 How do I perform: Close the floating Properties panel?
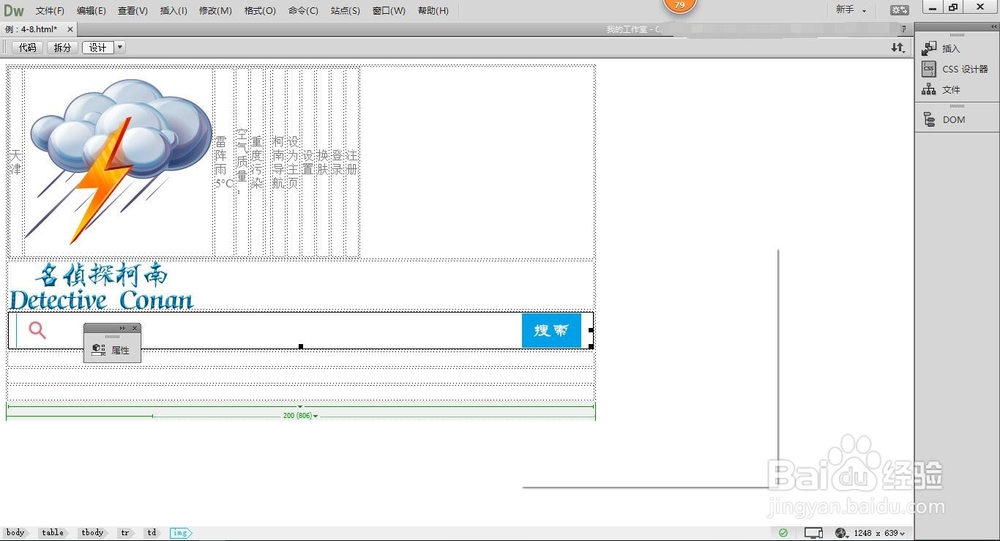[135, 328]
